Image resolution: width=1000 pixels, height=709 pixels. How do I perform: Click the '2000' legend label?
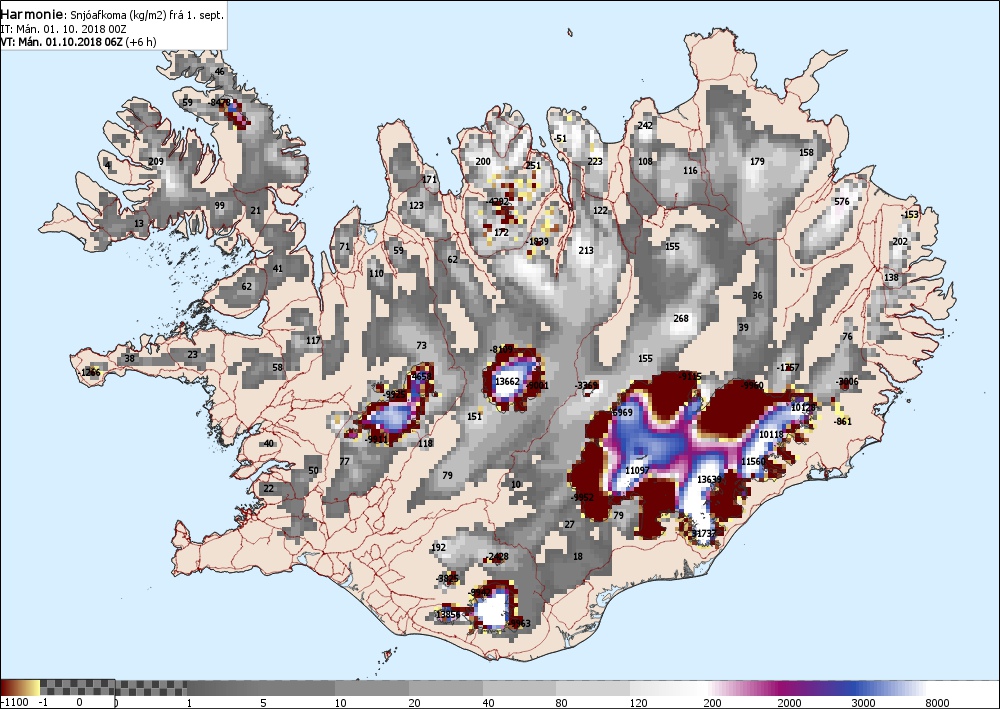pos(789,703)
